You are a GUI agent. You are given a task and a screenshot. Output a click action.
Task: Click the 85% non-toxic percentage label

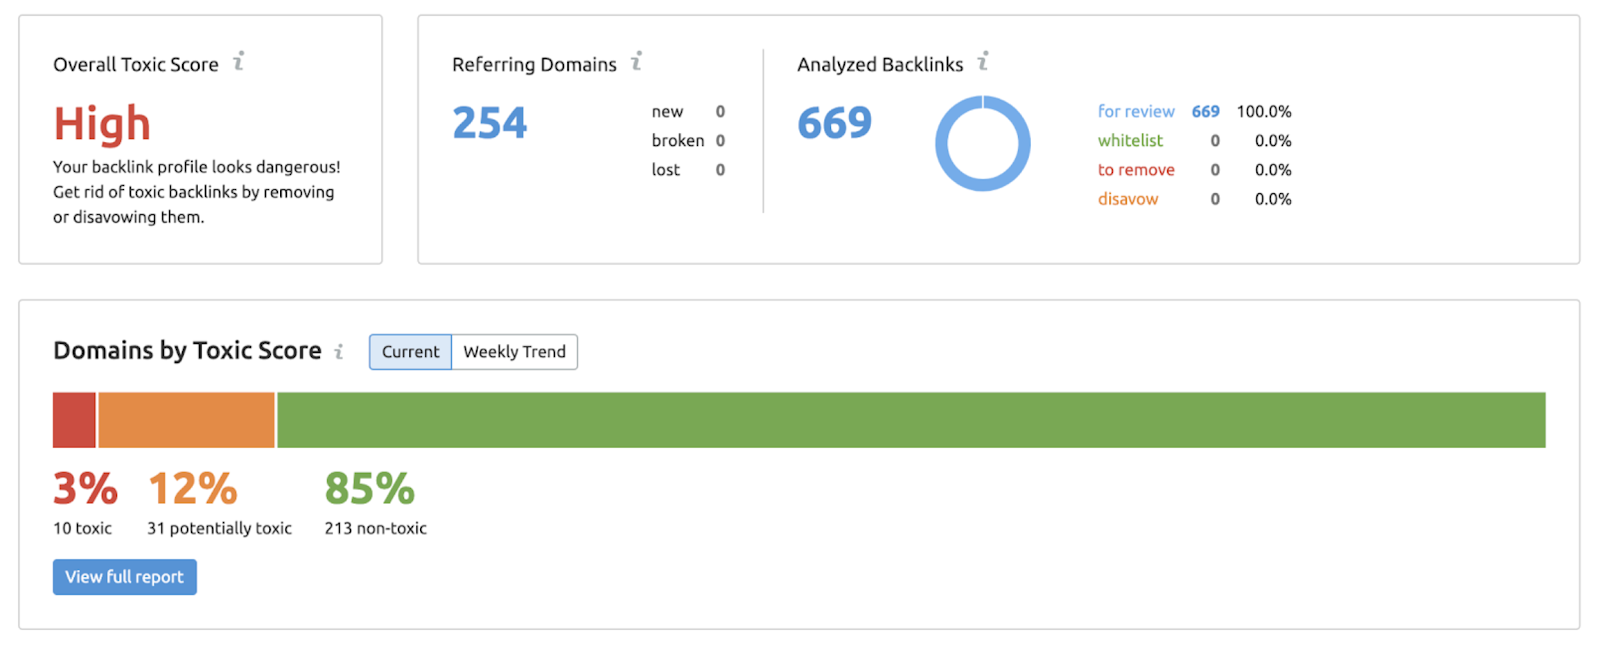click(369, 489)
